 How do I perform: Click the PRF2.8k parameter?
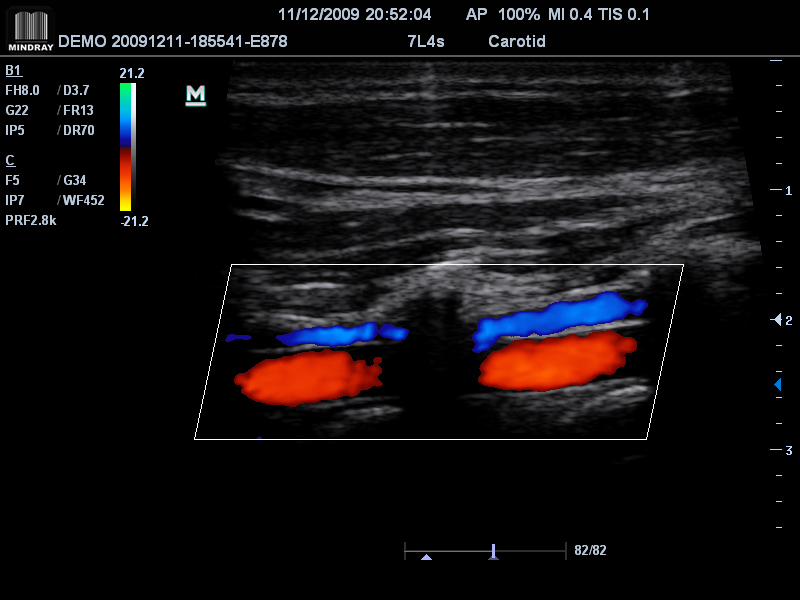pyautogui.click(x=31, y=220)
